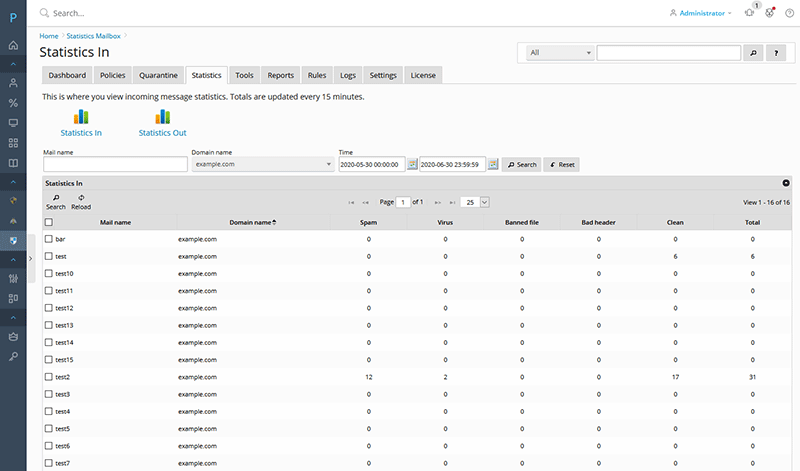Open the Domain name example.com dropdown
The image size is (800, 471).
263,164
